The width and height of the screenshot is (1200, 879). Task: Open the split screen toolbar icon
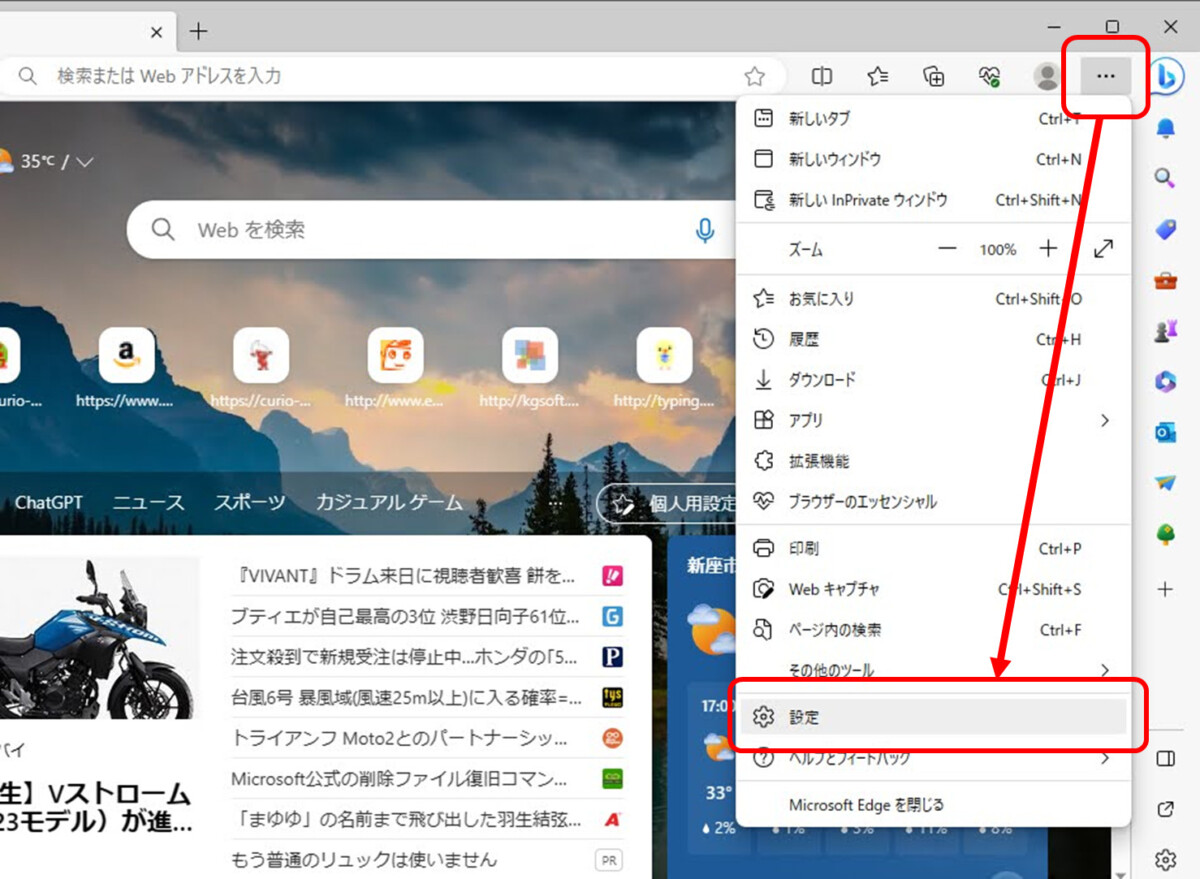click(x=822, y=76)
